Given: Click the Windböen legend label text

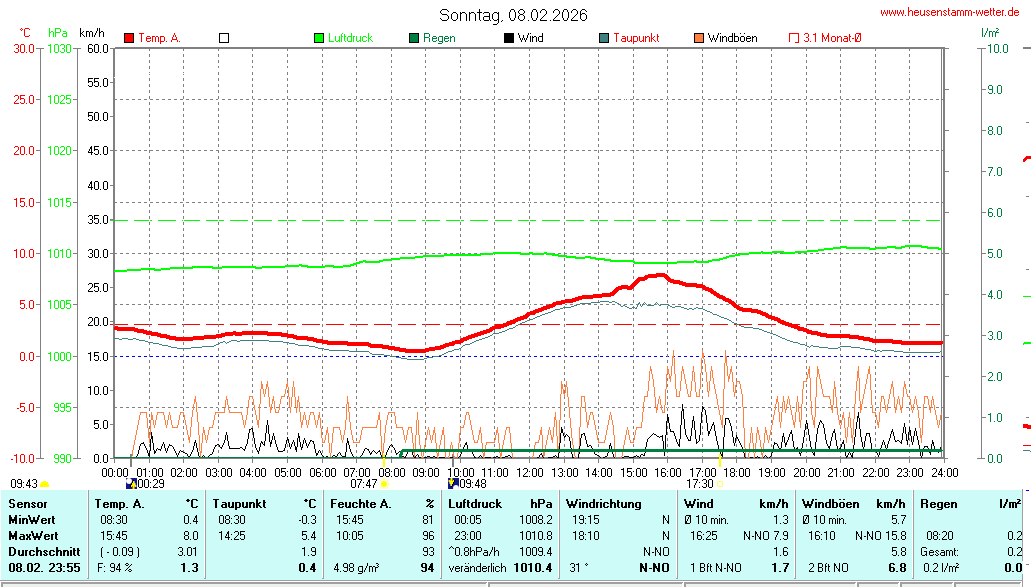Looking at the screenshot, I should click(x=732, y=38).
